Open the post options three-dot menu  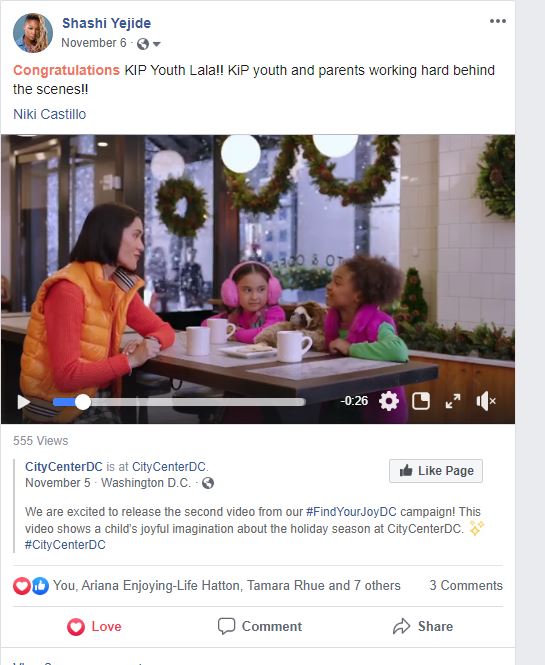tap(497, 21)
